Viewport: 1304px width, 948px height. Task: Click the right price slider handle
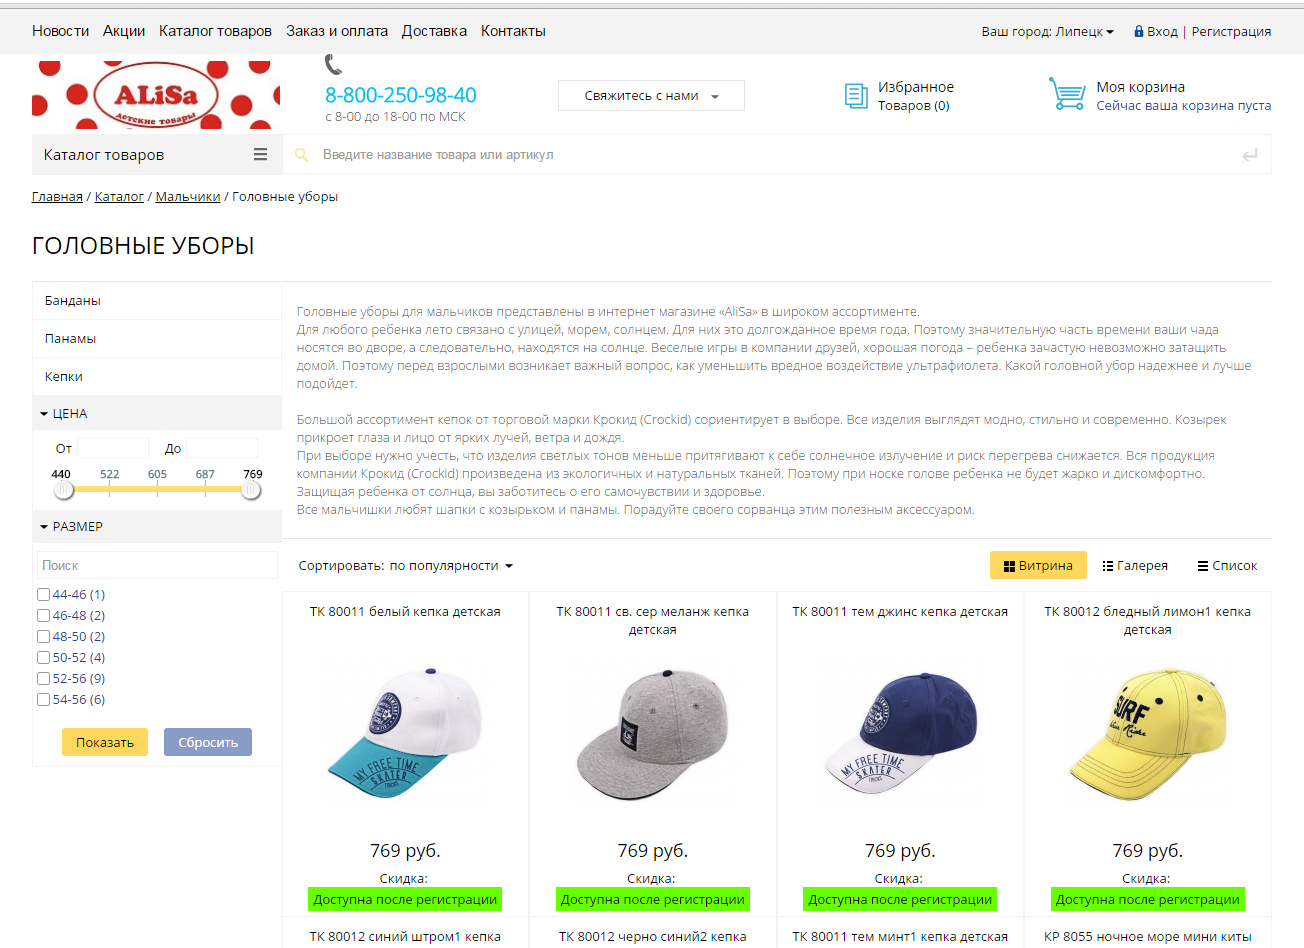[251, 490]
